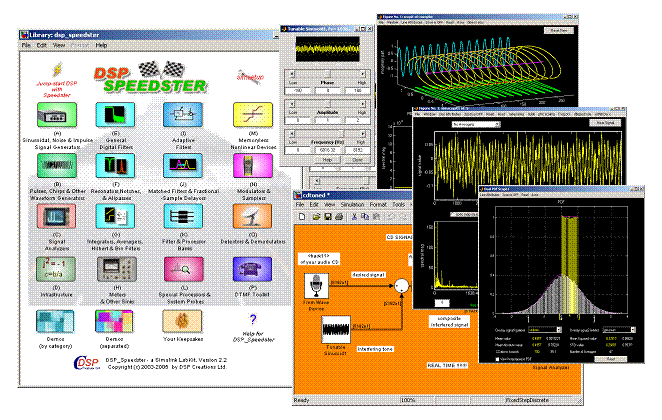Open Detectors & Demodulators library icon
This screenshot has width=662, height=420.
tap(252, 216)
